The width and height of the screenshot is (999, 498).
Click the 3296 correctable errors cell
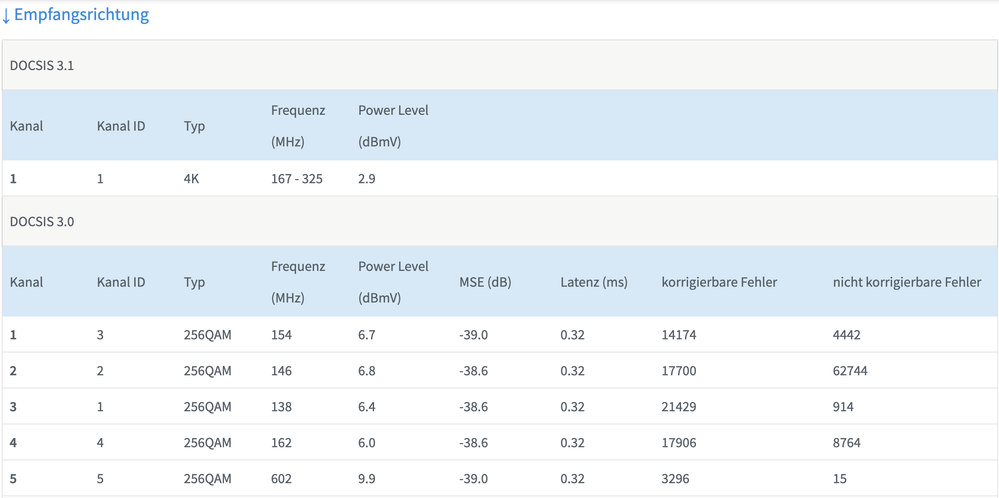(675, 479)
